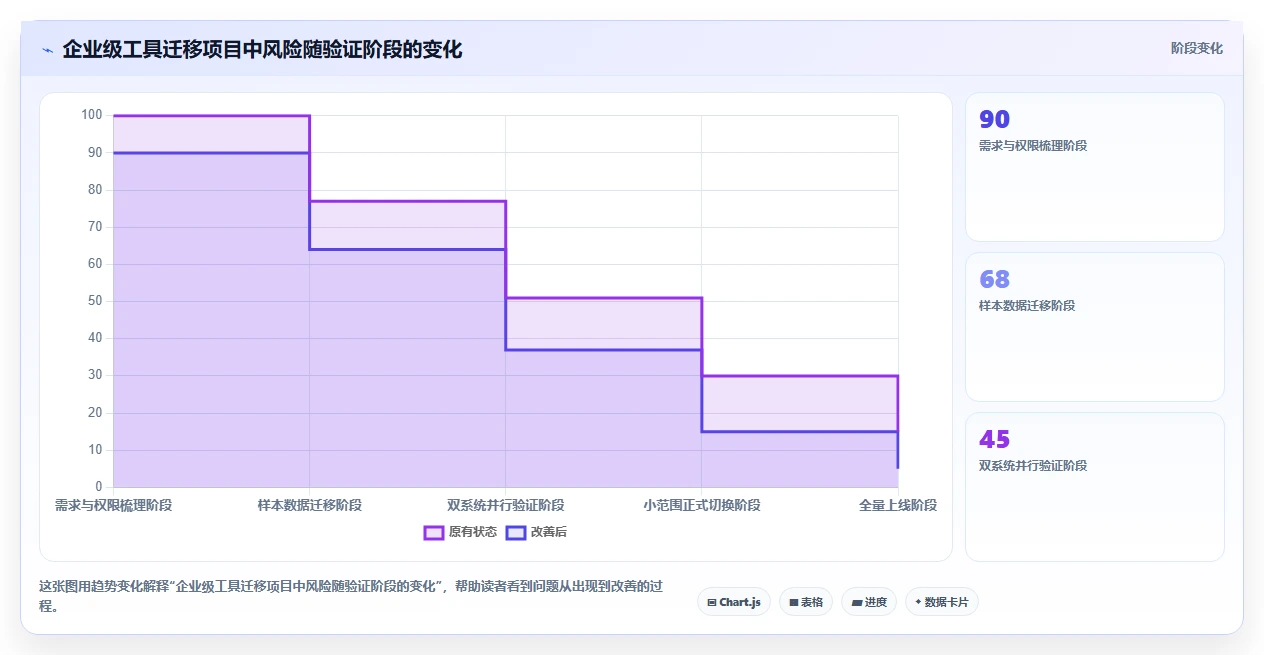Screen dimensions: 1264x655
Task: Click the y-axis value 50
Action: tap(95, 301)
